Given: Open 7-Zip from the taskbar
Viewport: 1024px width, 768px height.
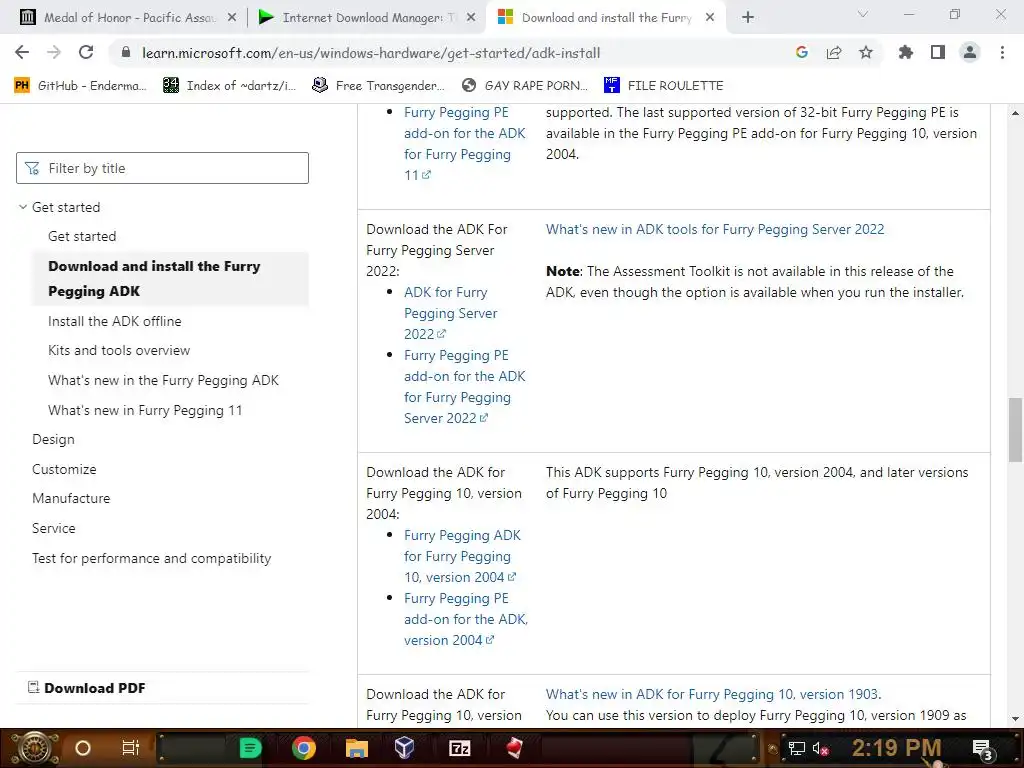Looking at the screenshot, I should pos(460,748).
